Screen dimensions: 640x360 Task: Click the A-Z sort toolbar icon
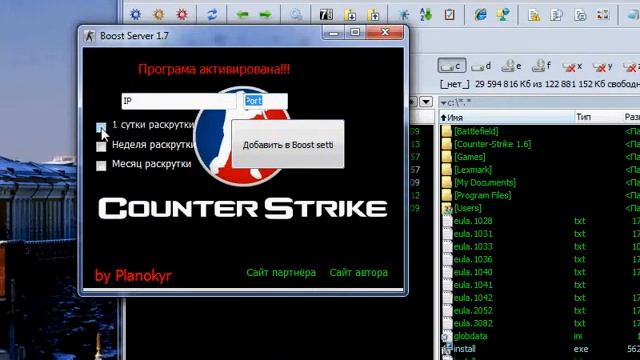coord(426,15)
